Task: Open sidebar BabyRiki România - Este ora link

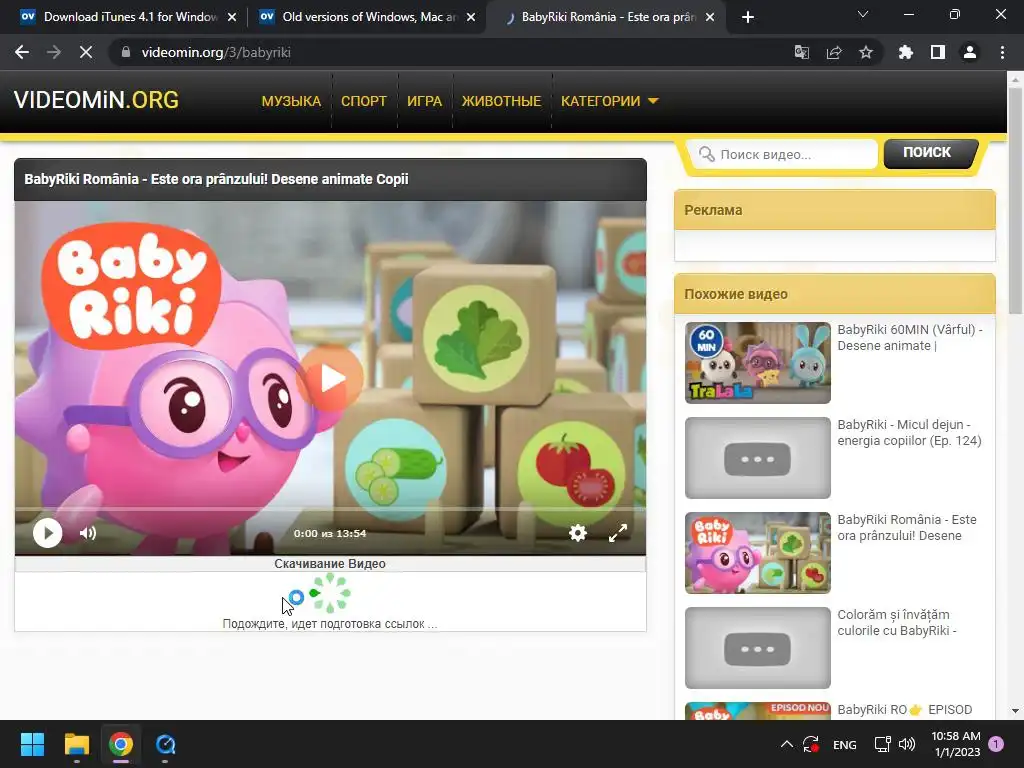Action: click(907, 528)
